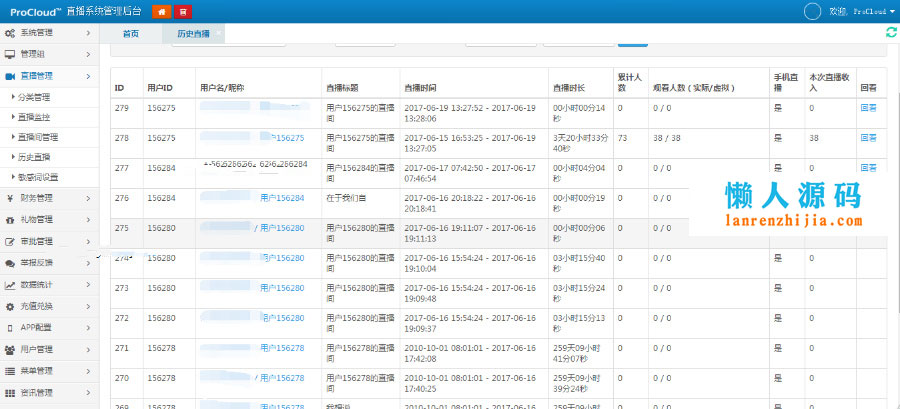Screen dimensions: 900x409
Task: Click the 本次直播收入 column header
Action: pos(829,82)
